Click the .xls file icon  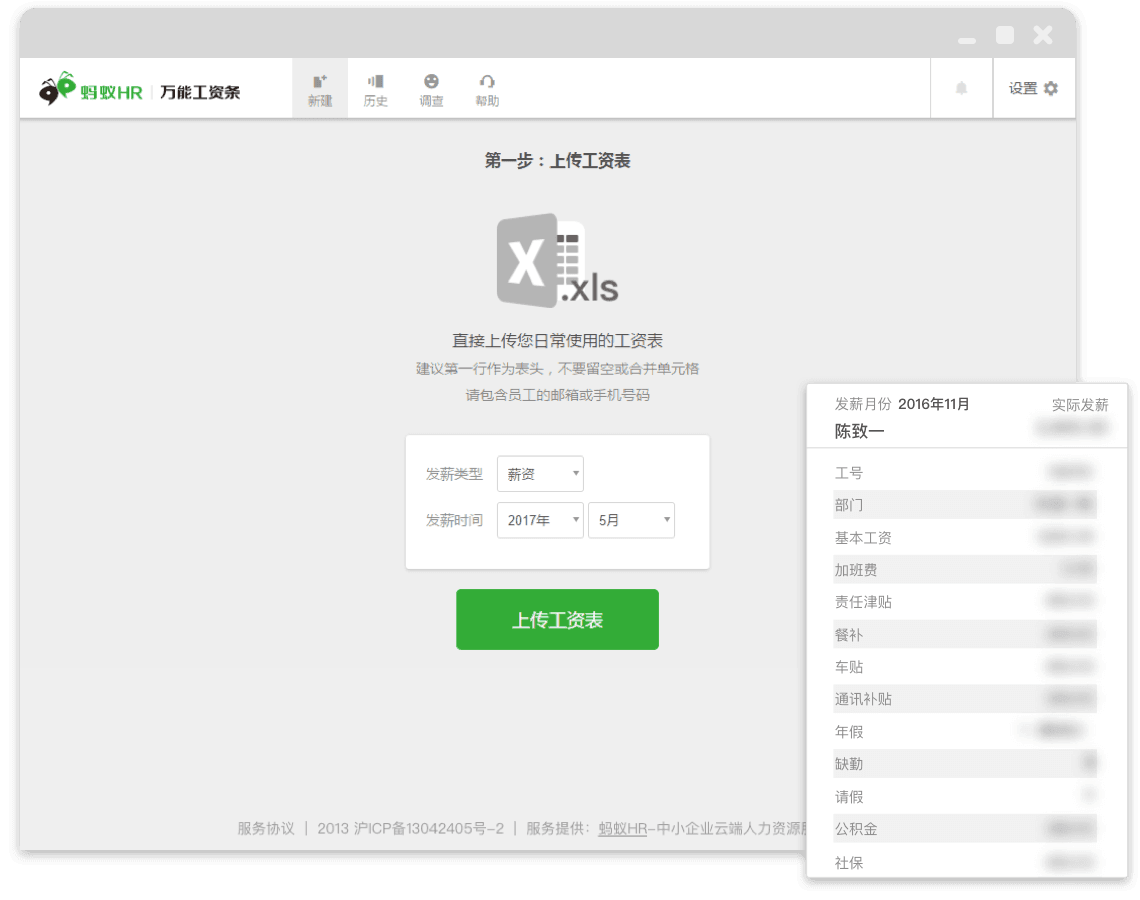tap(557, 262)
